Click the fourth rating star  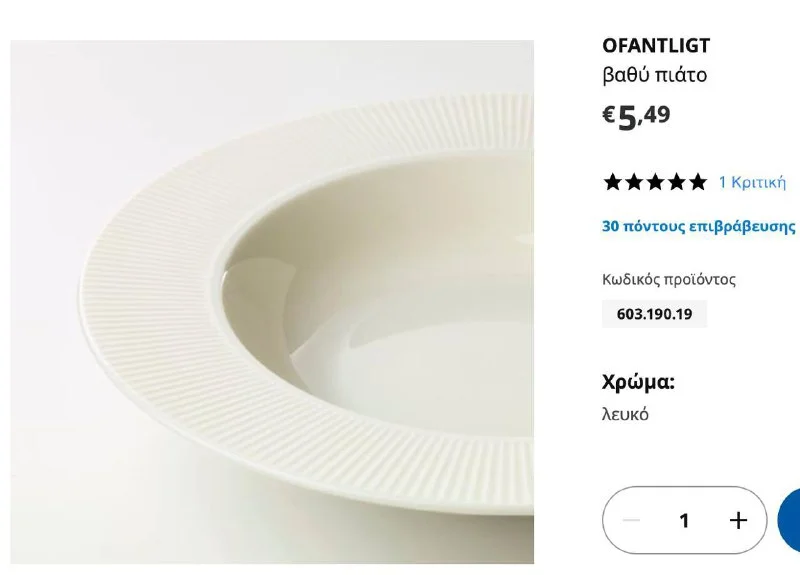tap(677, 182)
